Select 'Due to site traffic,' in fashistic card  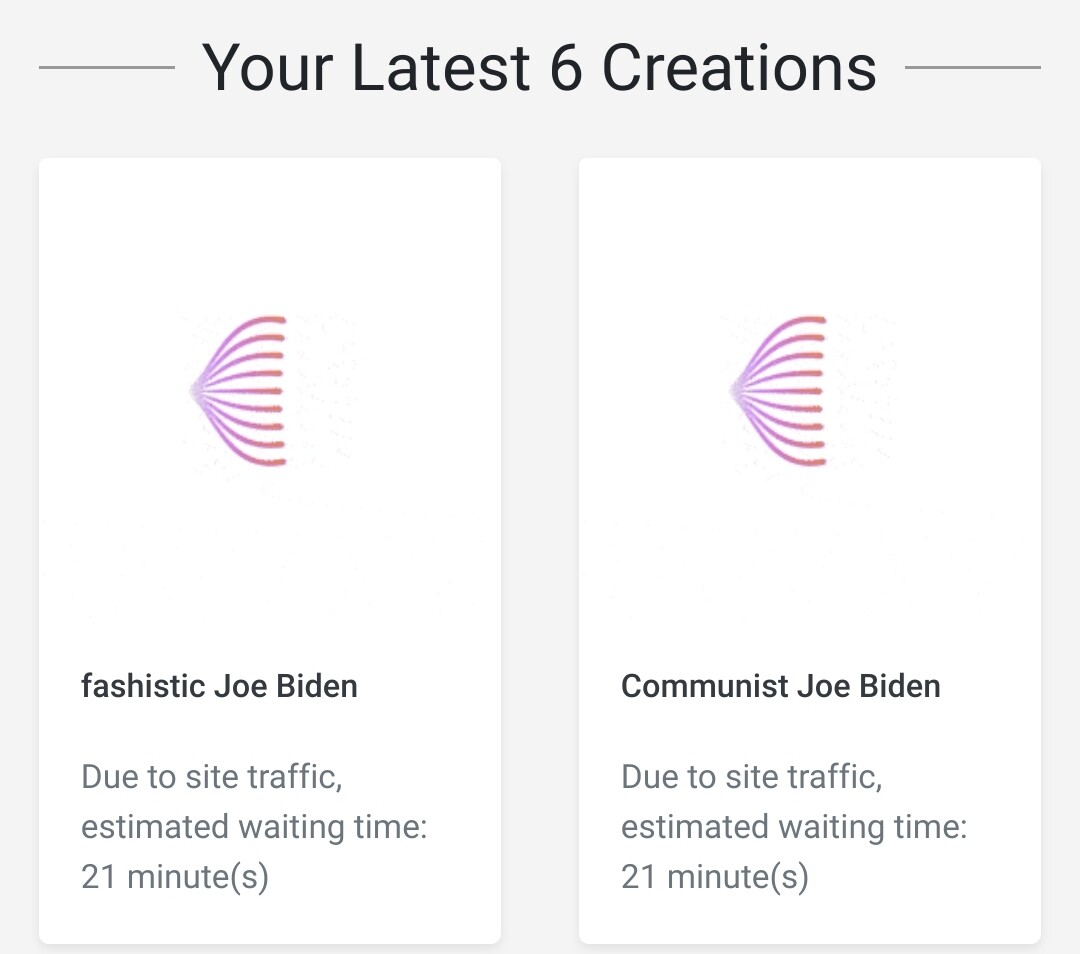(212, 777)
